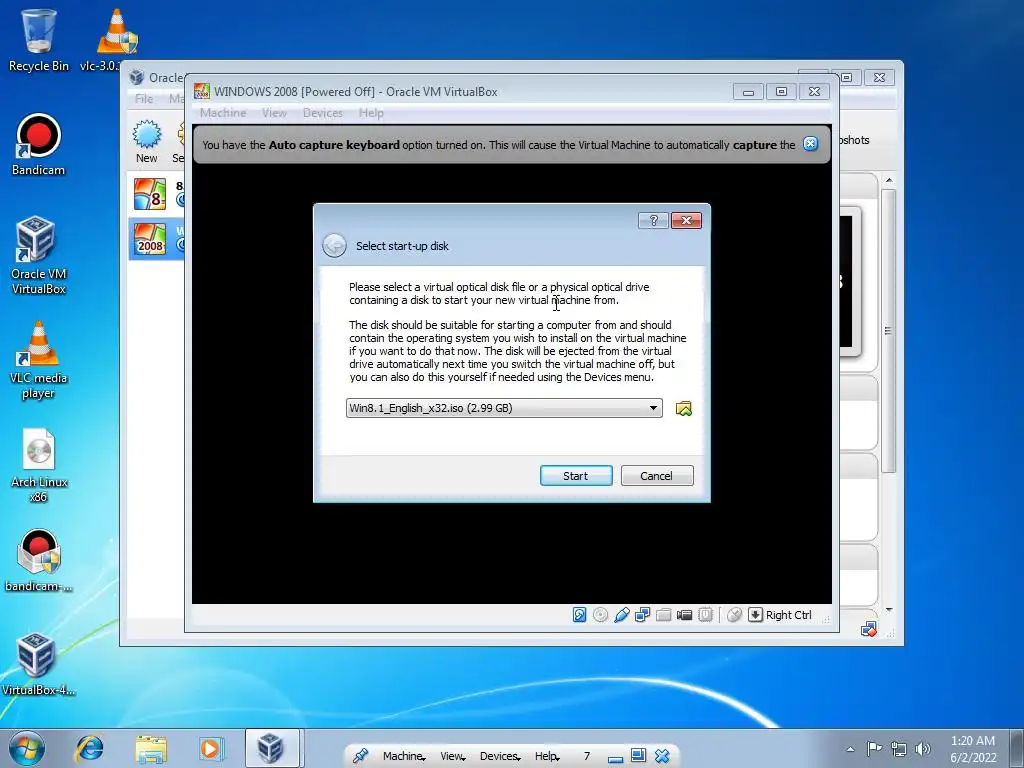Open the Recycle Bin desktop icon
The height and width of the screenshot is (768, 1024).
tap(39, 40)
